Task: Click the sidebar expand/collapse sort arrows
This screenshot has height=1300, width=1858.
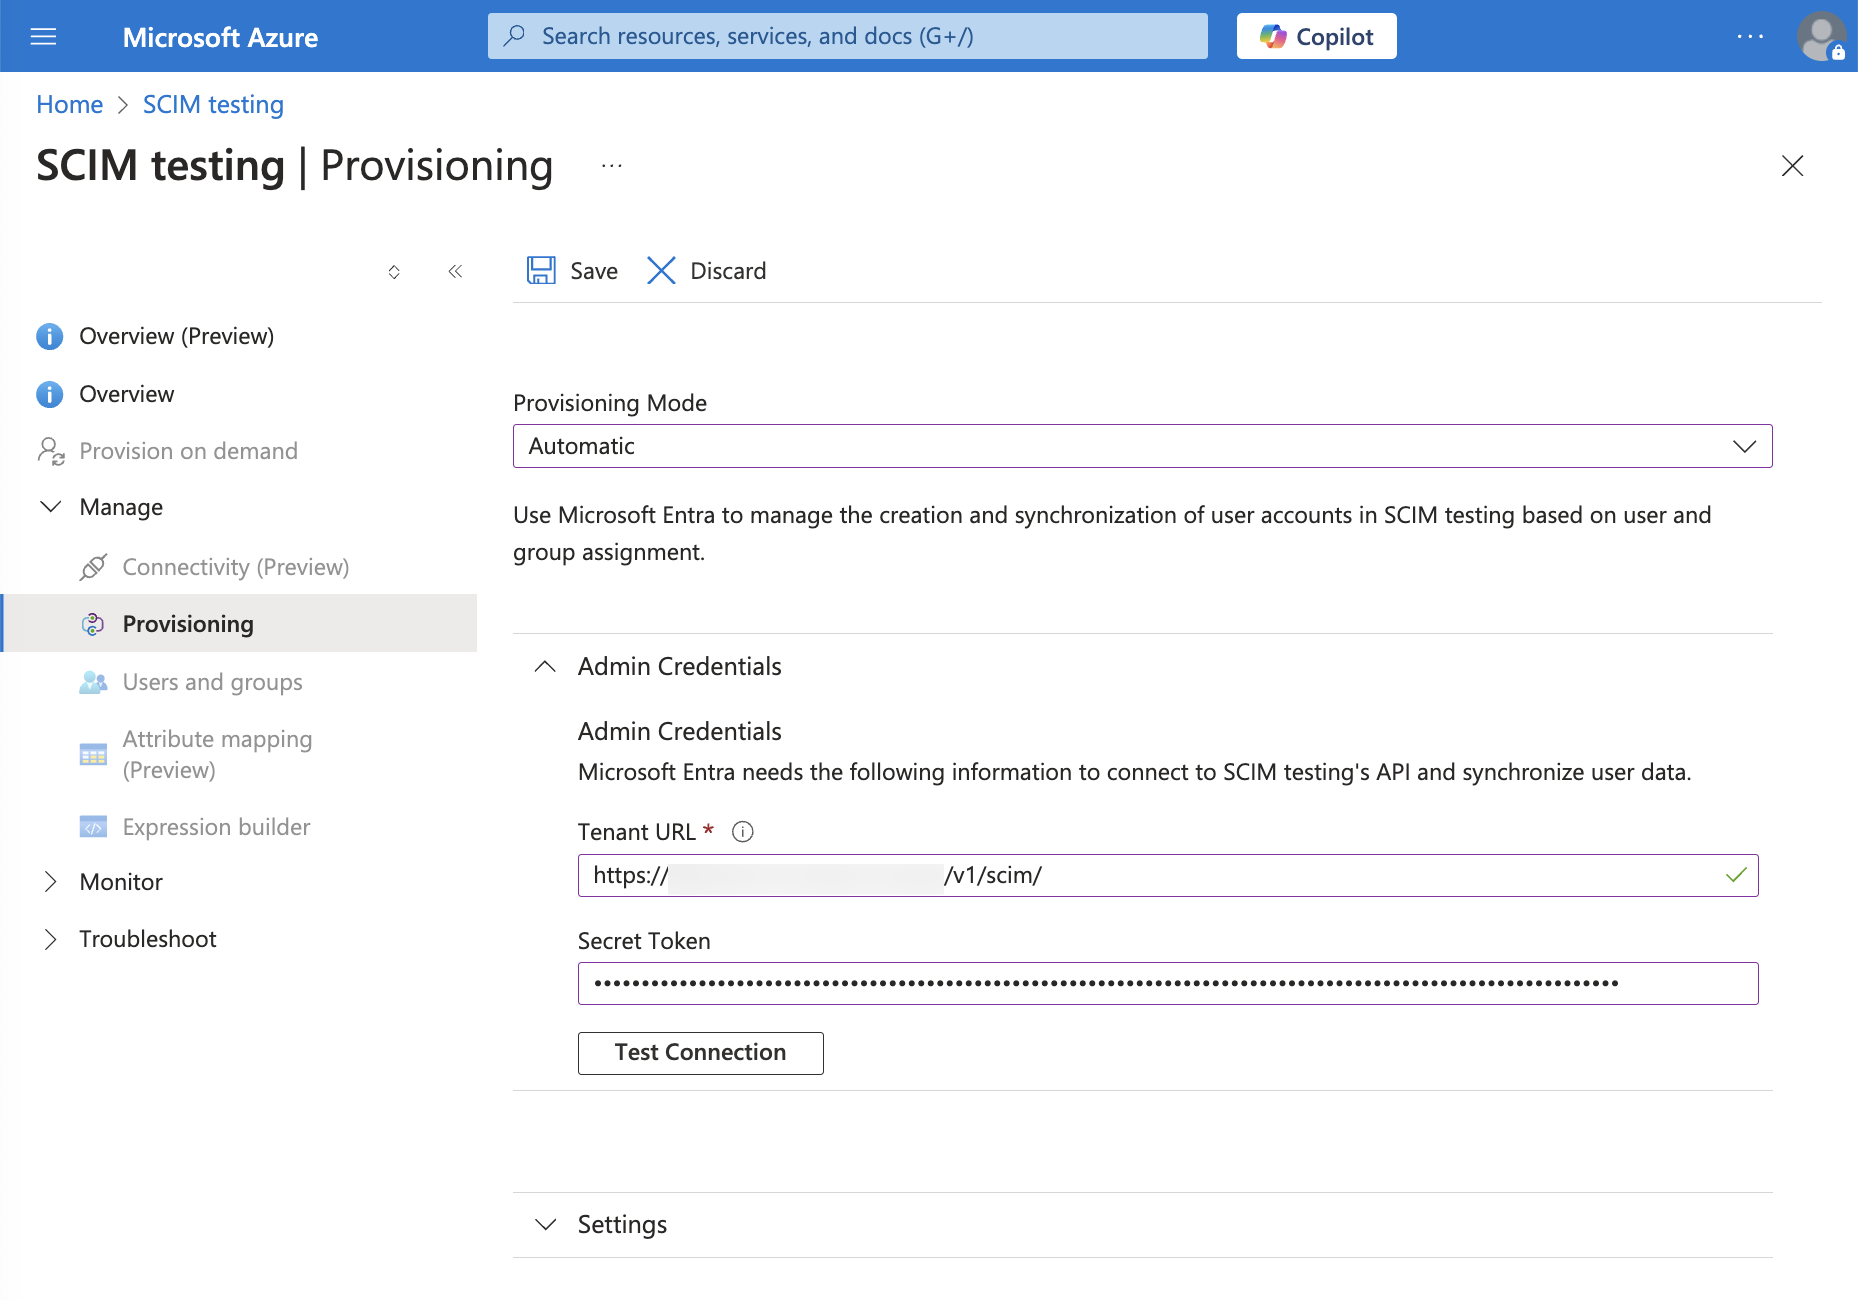Action: (x=394, y=272)
